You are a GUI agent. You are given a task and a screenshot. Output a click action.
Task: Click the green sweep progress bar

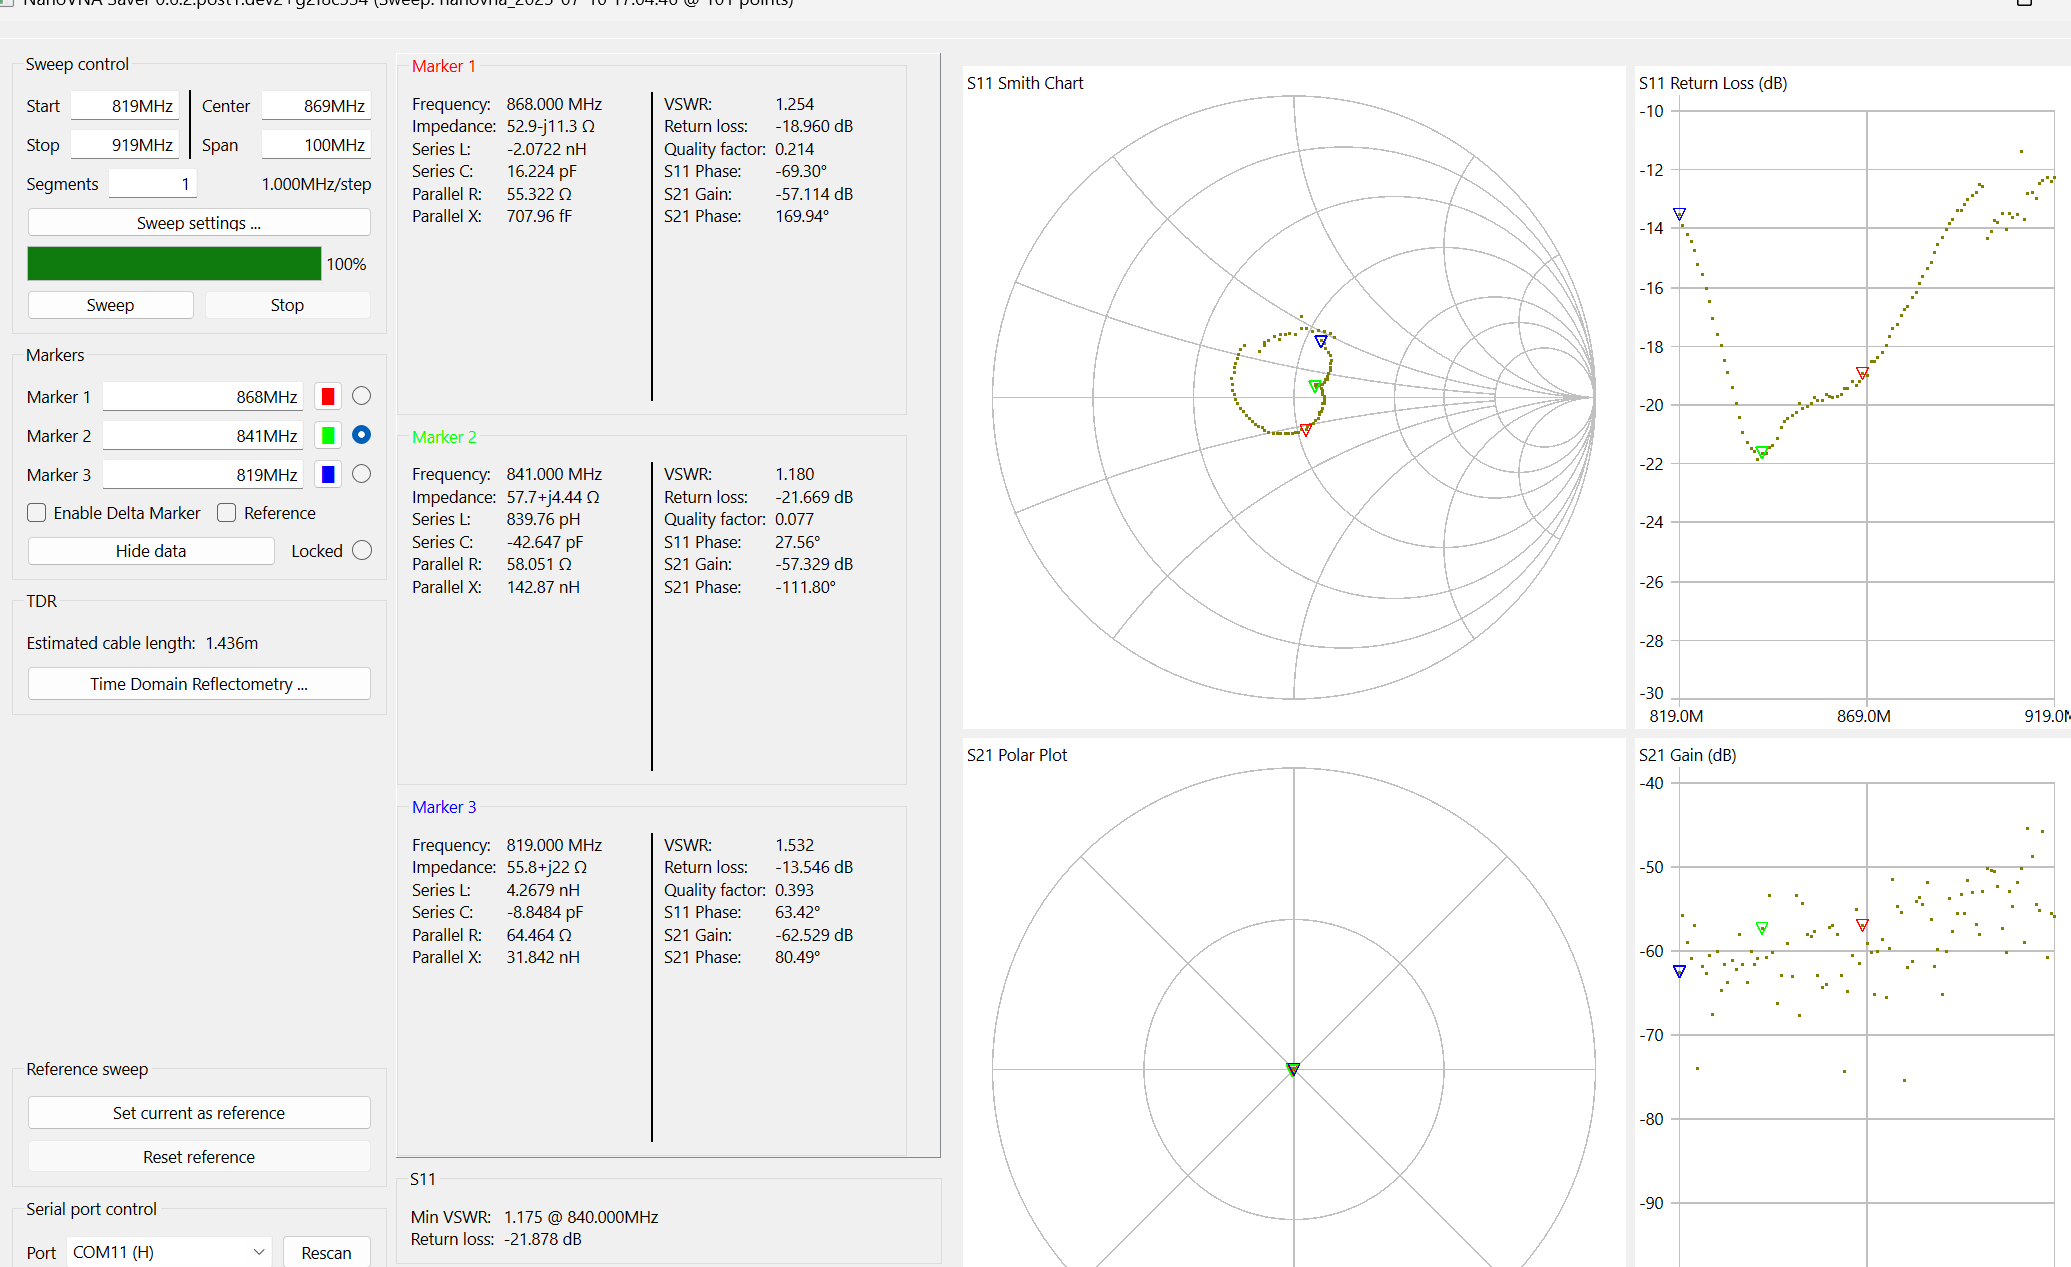pos(174,264)
